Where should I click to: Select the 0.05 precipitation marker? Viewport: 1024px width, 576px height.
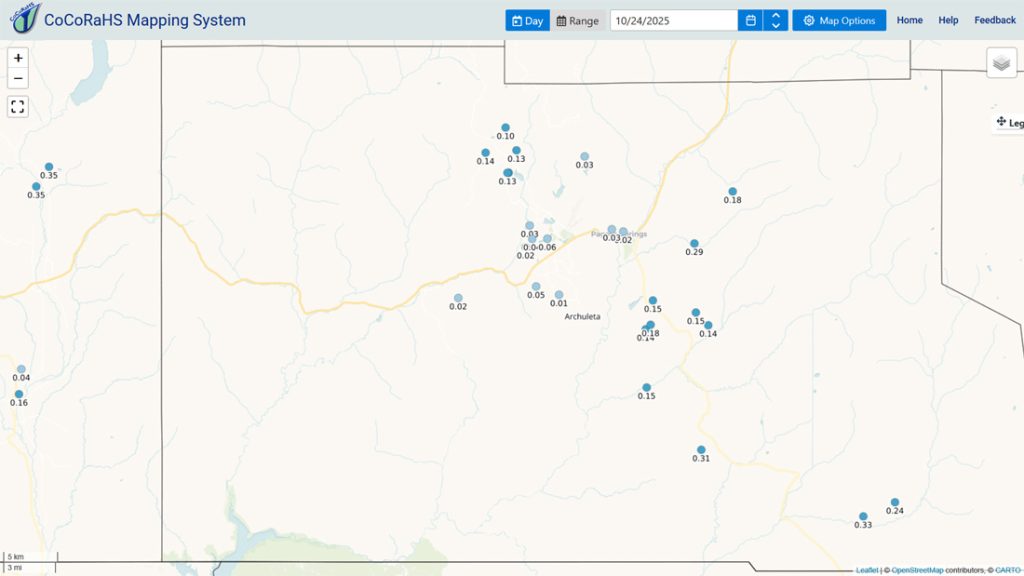pyautogui.click(x=536, y=287)
